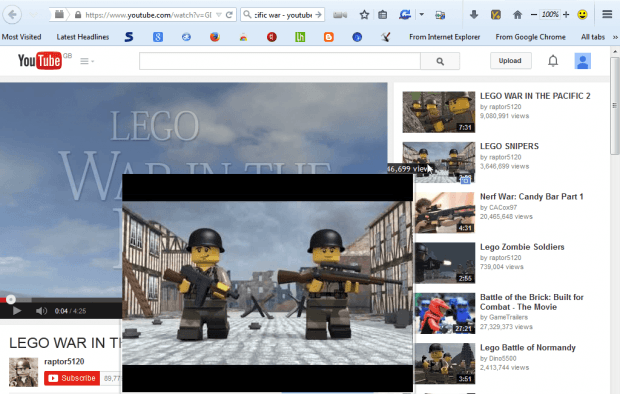Open the YouTube guide menu dropdown
The width and height of the screenshot is (620, 394).
click(87, 61)
